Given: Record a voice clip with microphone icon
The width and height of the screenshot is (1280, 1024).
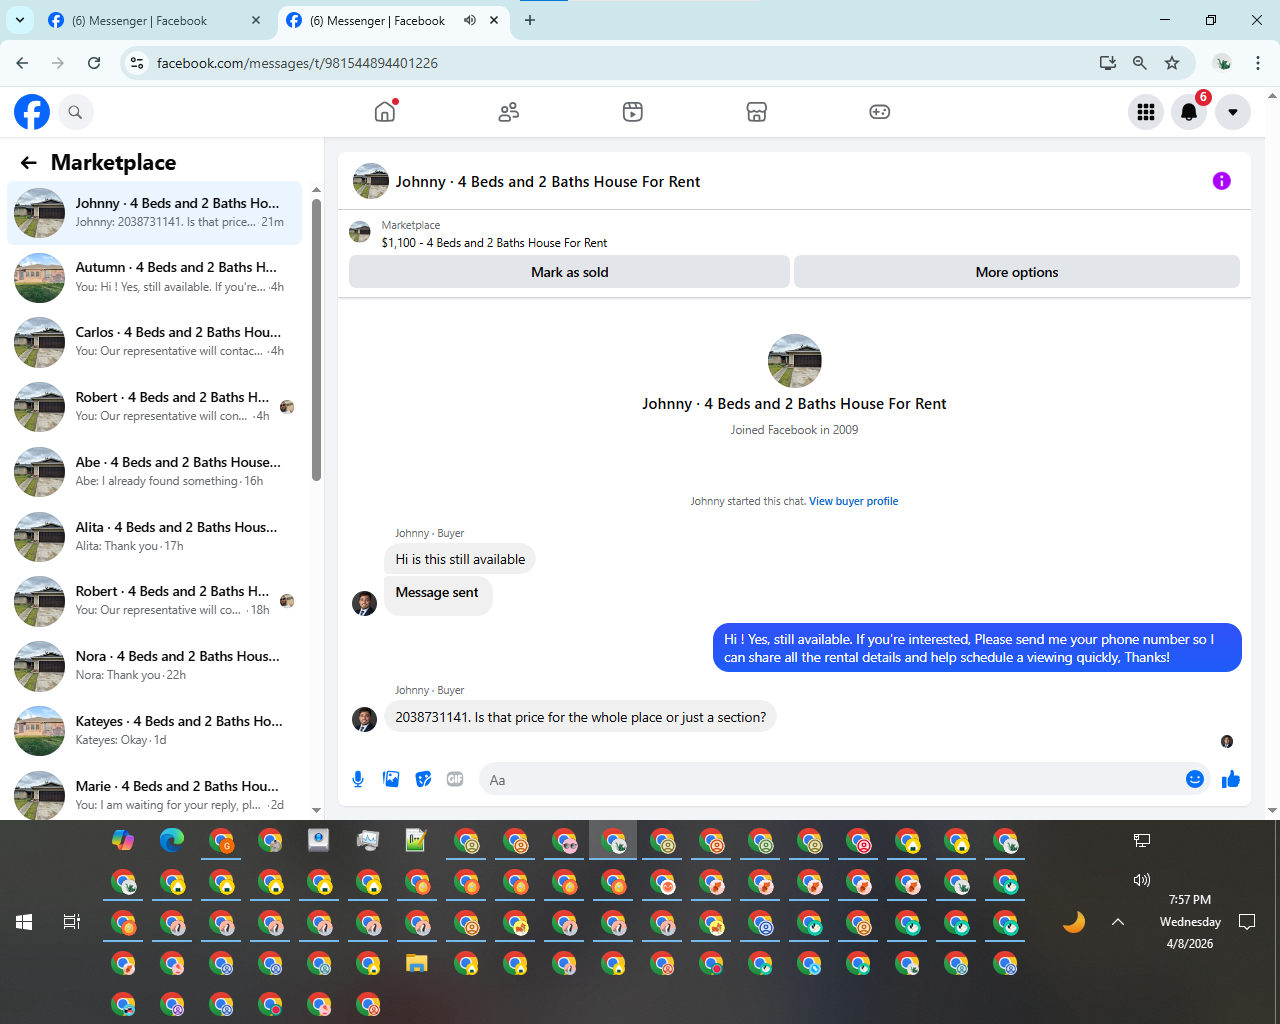Looking at the screenshot, I should tap(358, 779).
